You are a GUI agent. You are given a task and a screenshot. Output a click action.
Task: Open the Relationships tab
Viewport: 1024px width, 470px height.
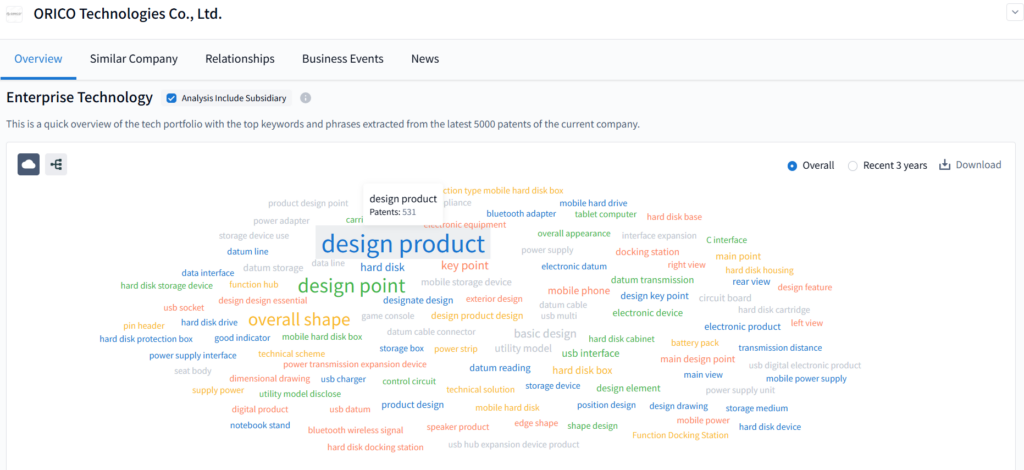click(240, 59)
